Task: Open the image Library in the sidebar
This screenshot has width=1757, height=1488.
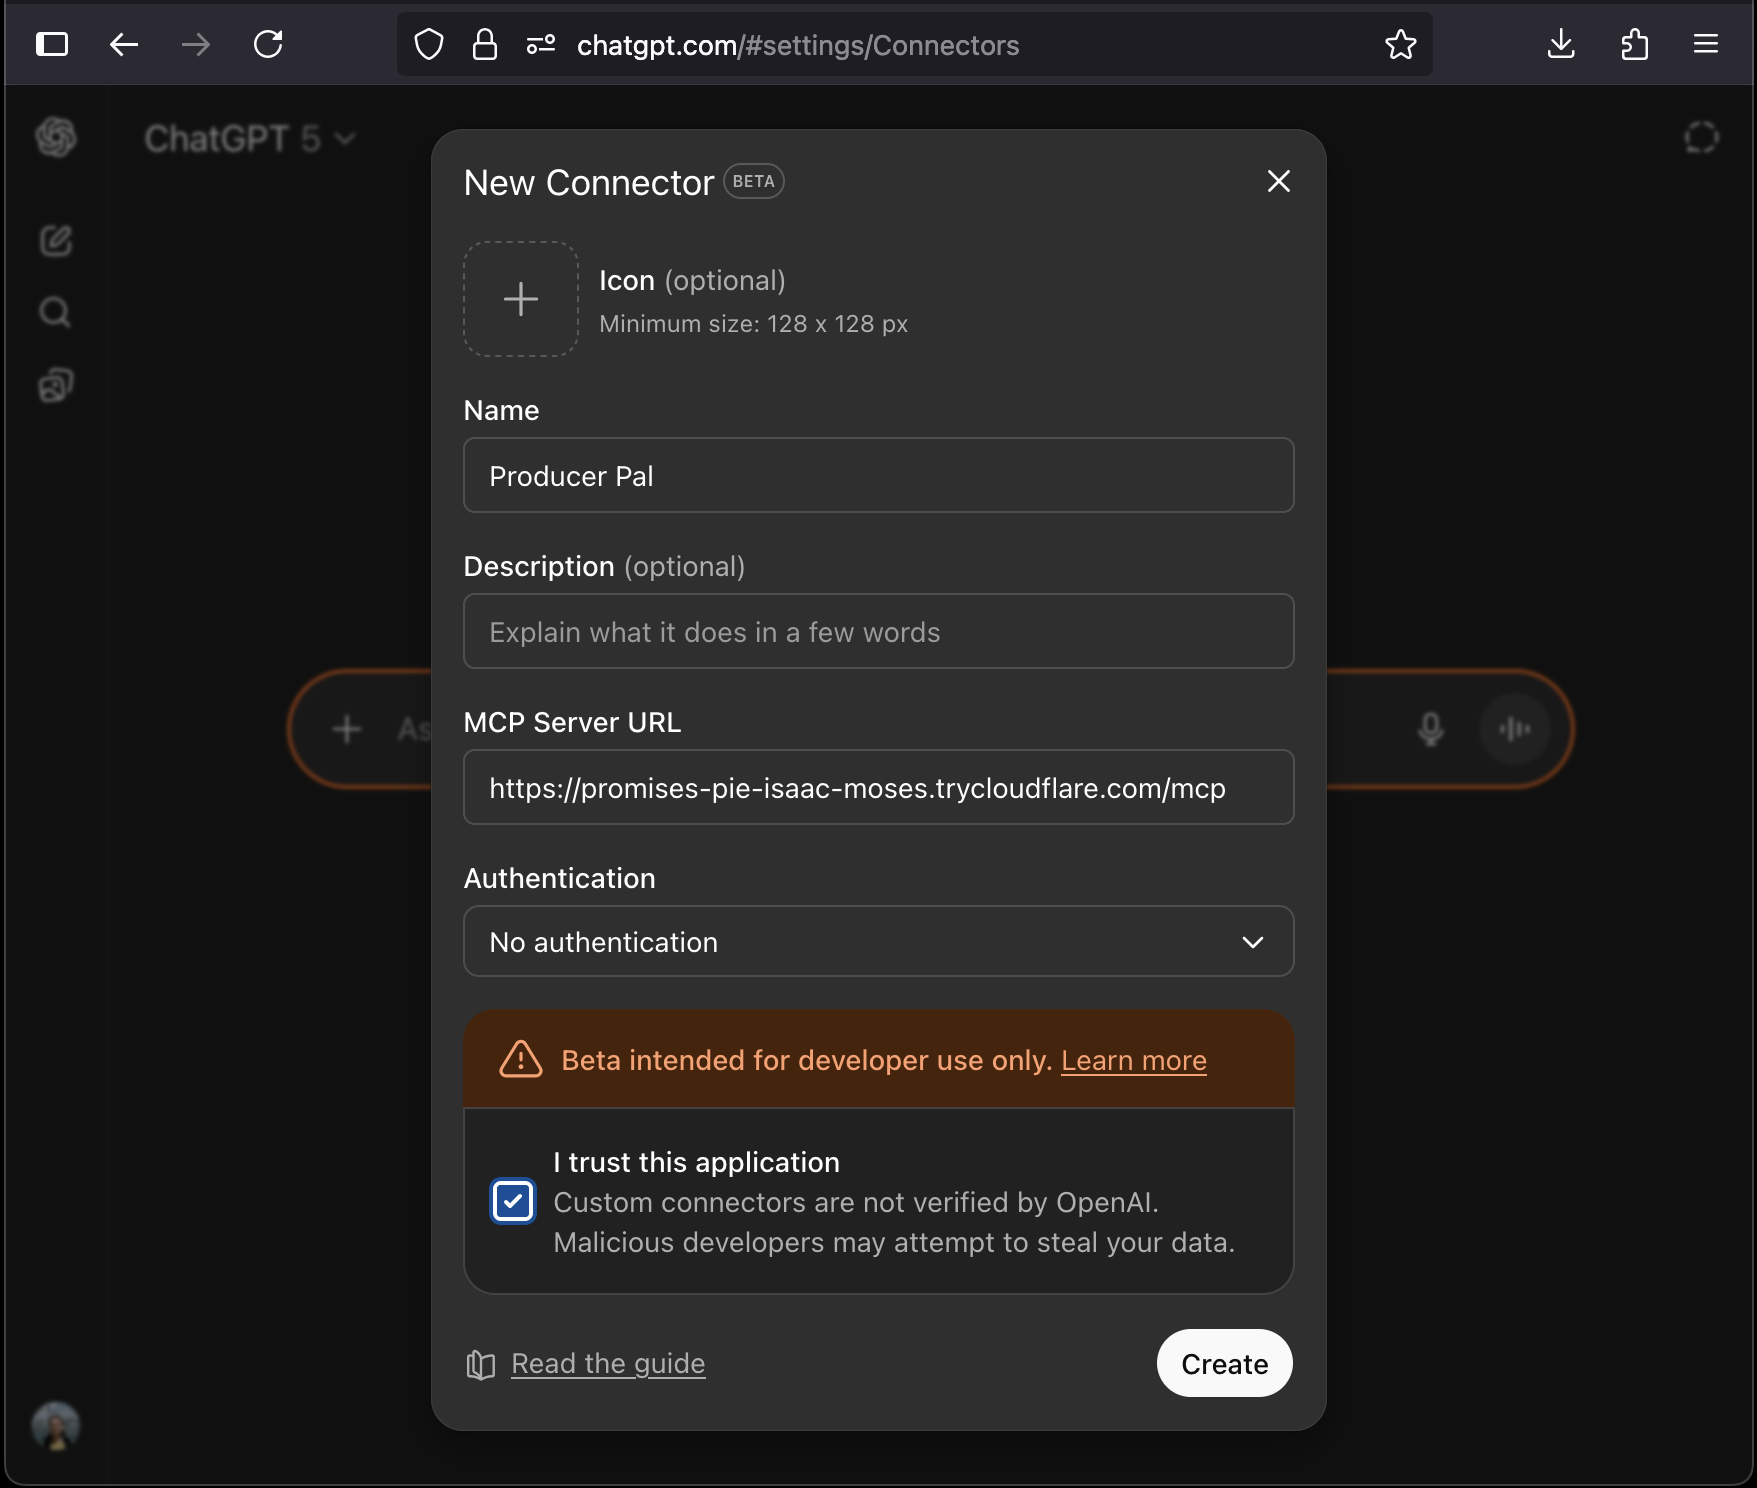Action: pos(55,385)
